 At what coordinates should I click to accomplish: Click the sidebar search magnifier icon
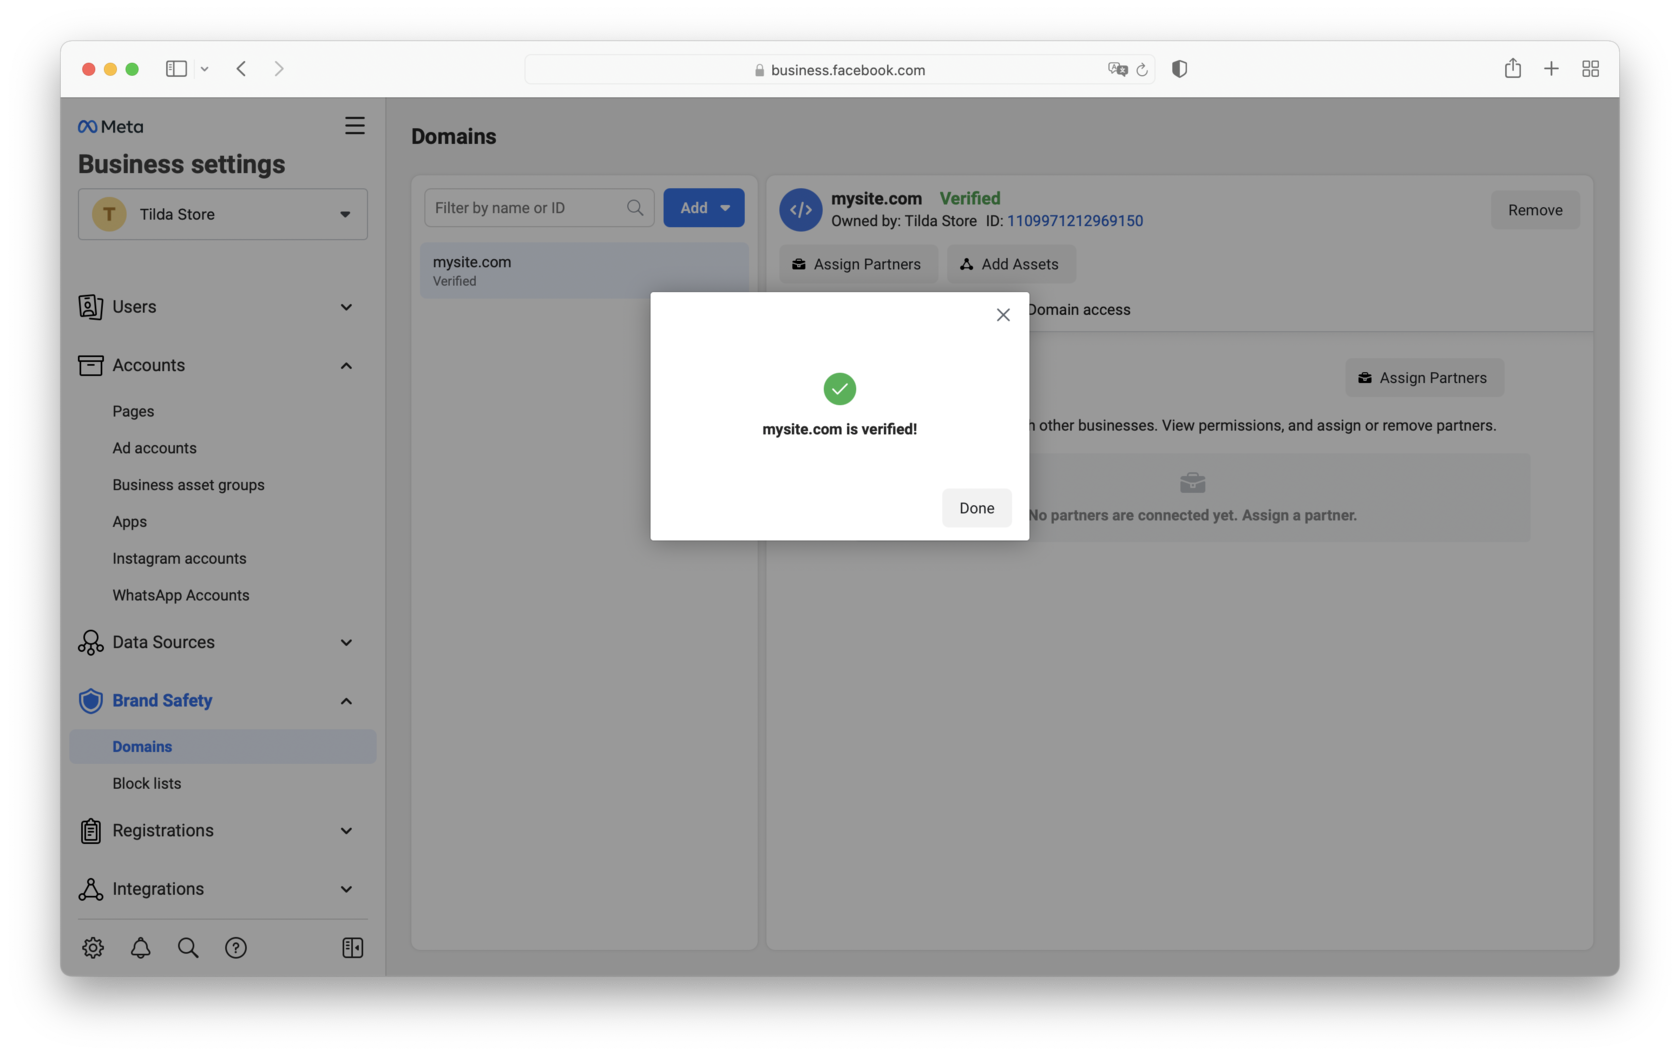188,947
